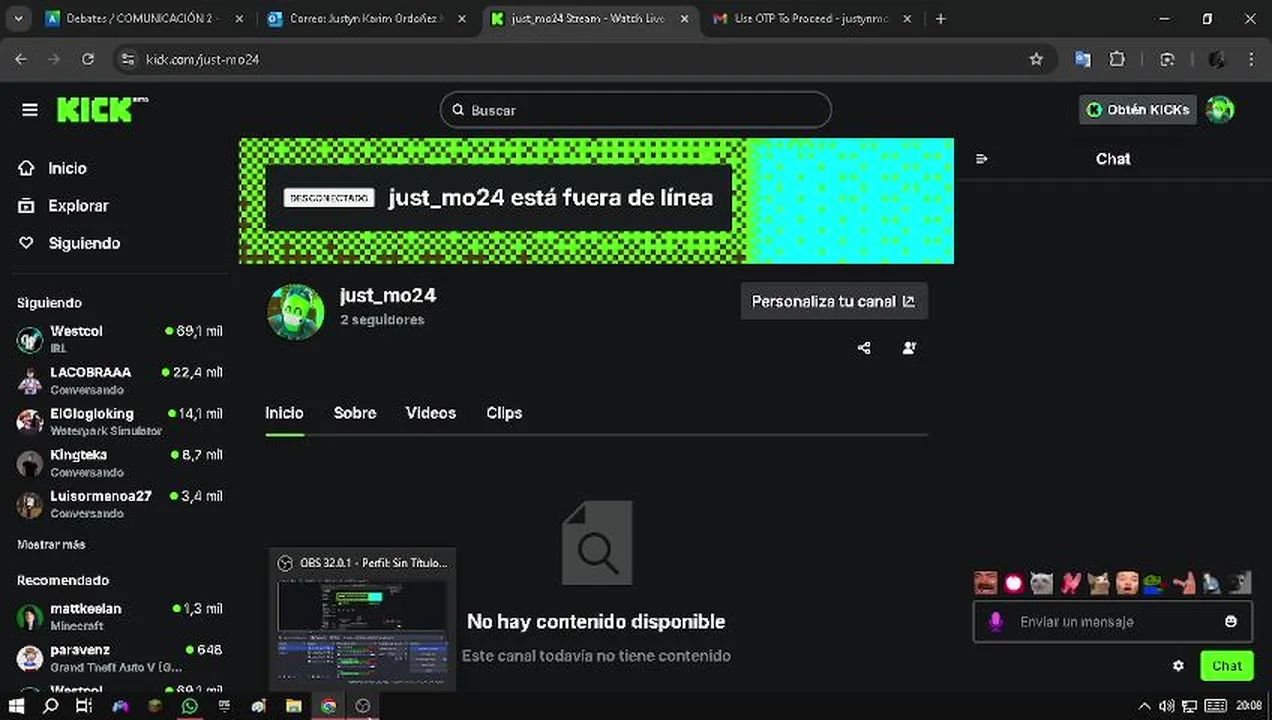Screen dimensions: 1272x720
Task: Open the user avatar menu on Kick
Action: tap(1220, 110)
